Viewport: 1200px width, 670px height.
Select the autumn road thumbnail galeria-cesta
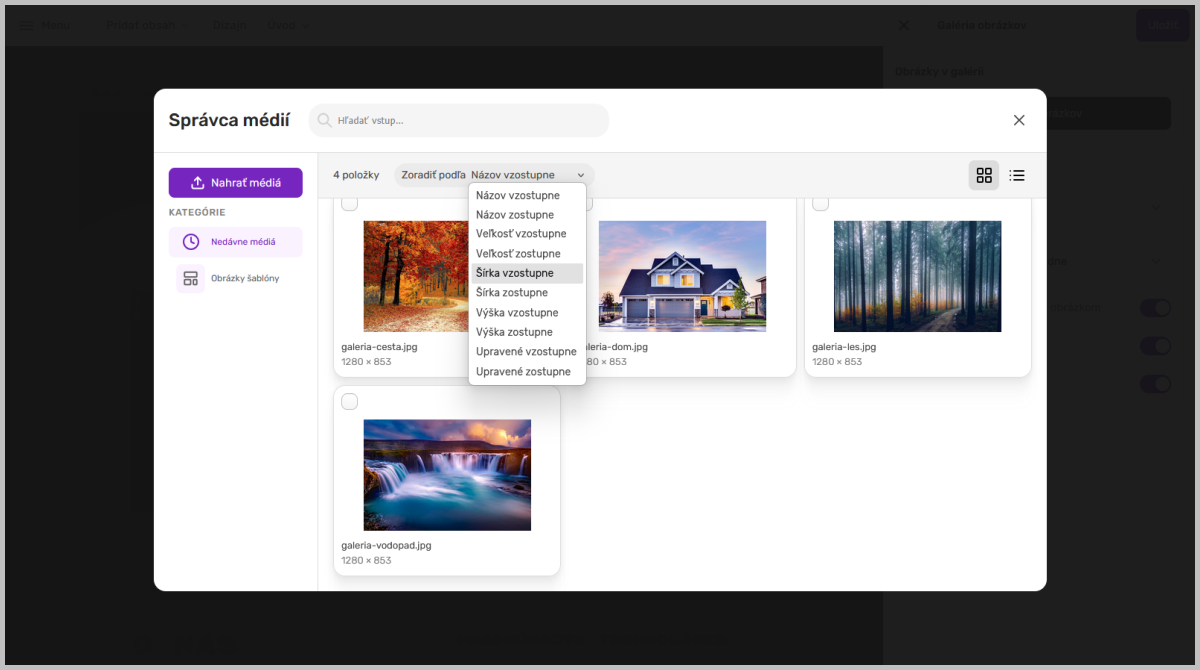click(x=416, y=276)
